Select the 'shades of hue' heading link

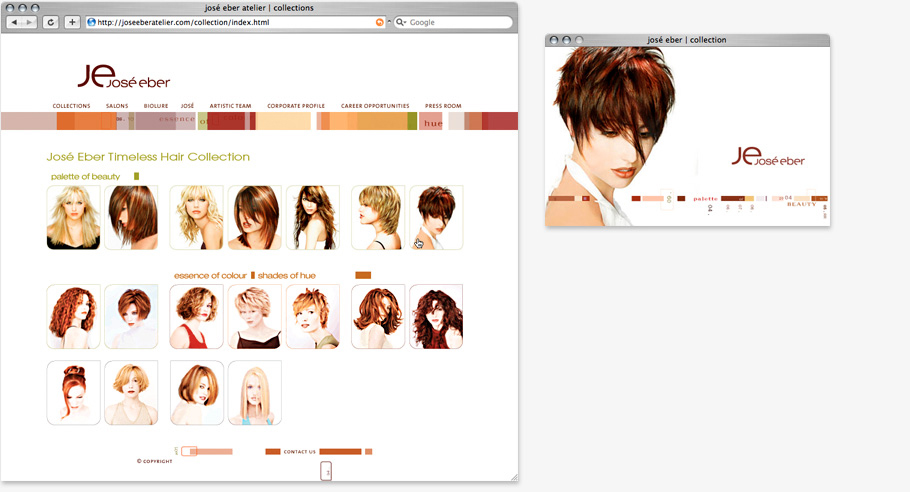click(x=287, y=276)
